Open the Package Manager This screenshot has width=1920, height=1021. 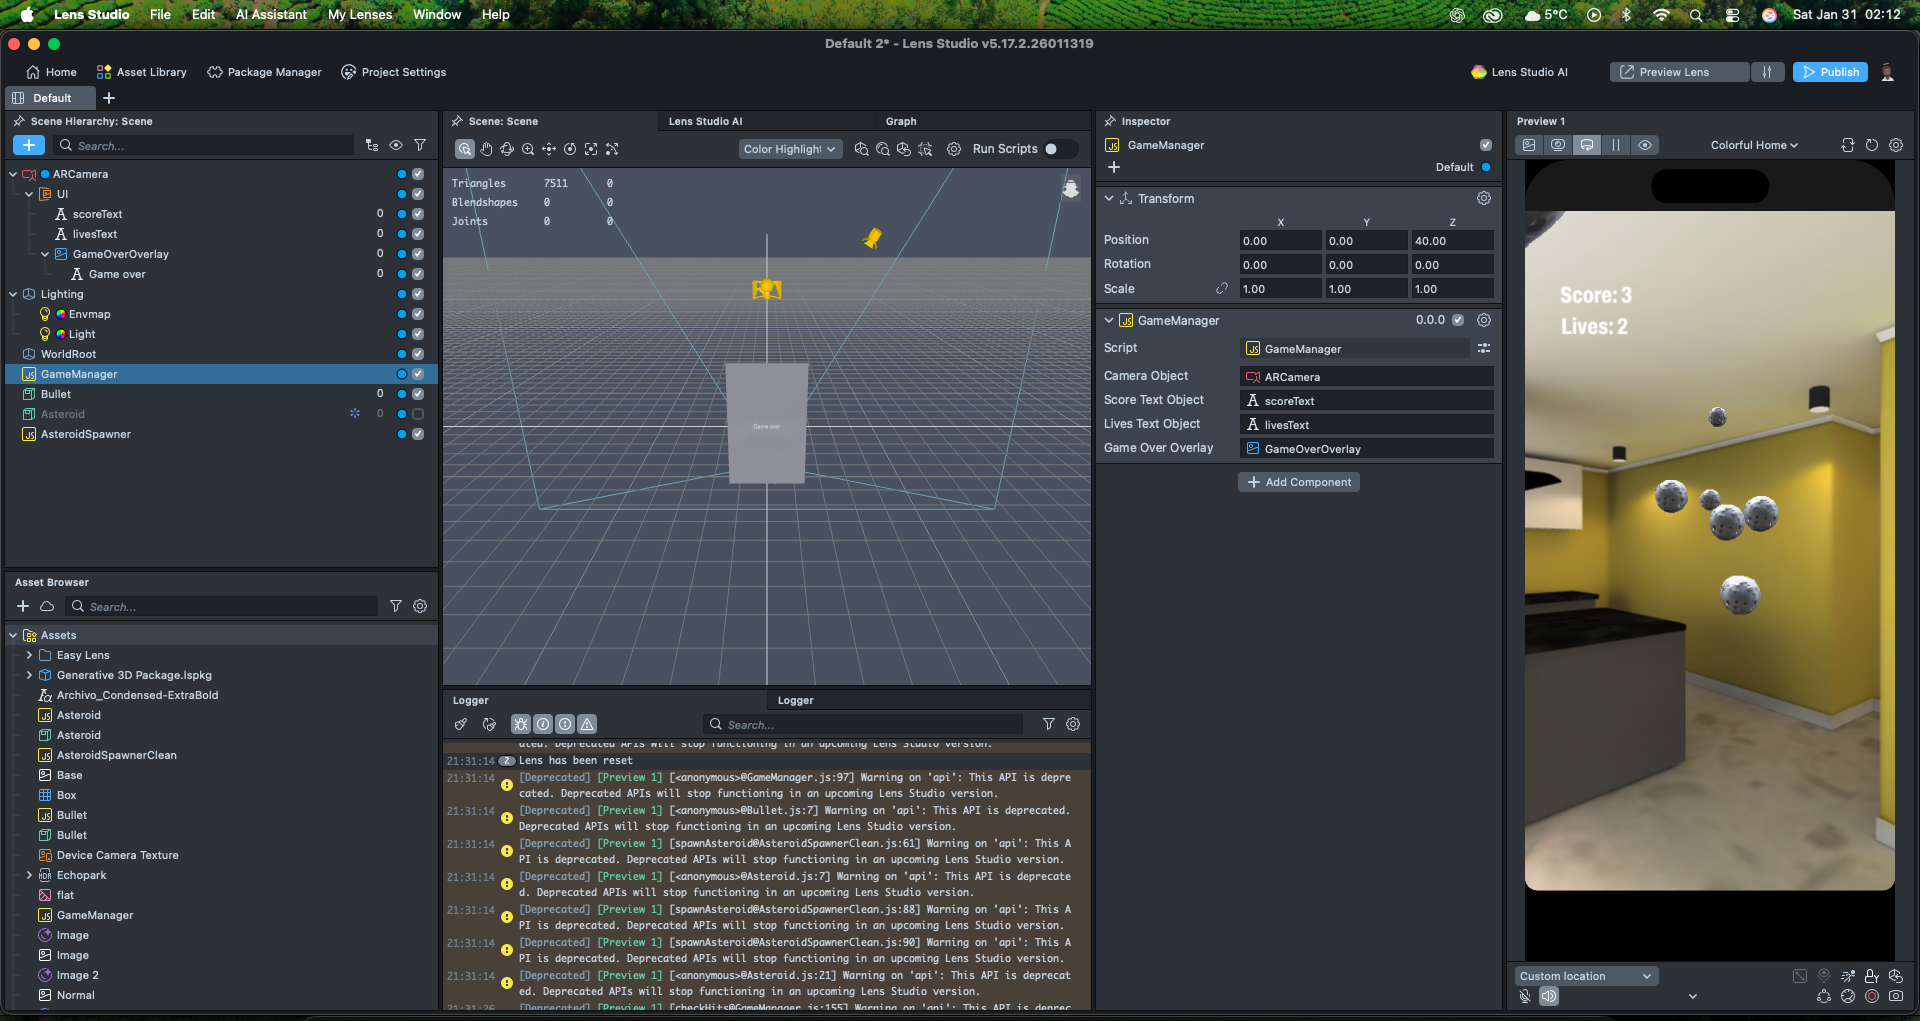[264, 72]
